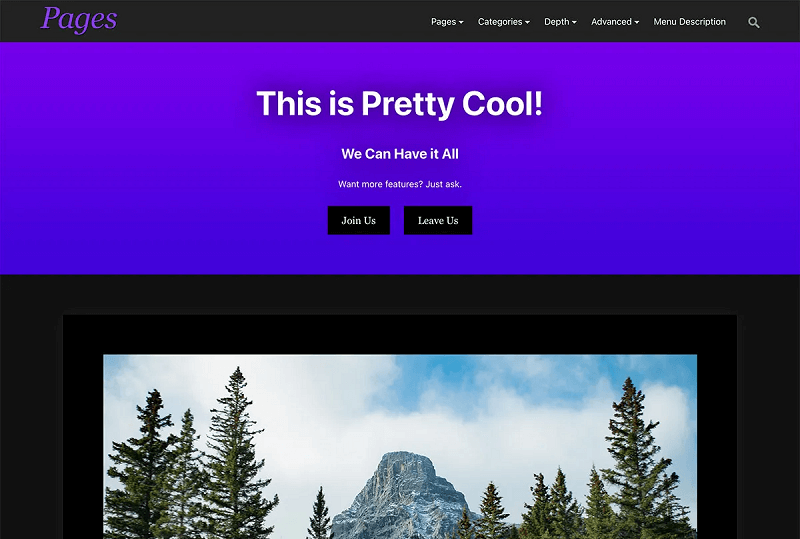Click the caret arrow beside Depth
Screen dimensions: 800x539
[x=574, y=22]
